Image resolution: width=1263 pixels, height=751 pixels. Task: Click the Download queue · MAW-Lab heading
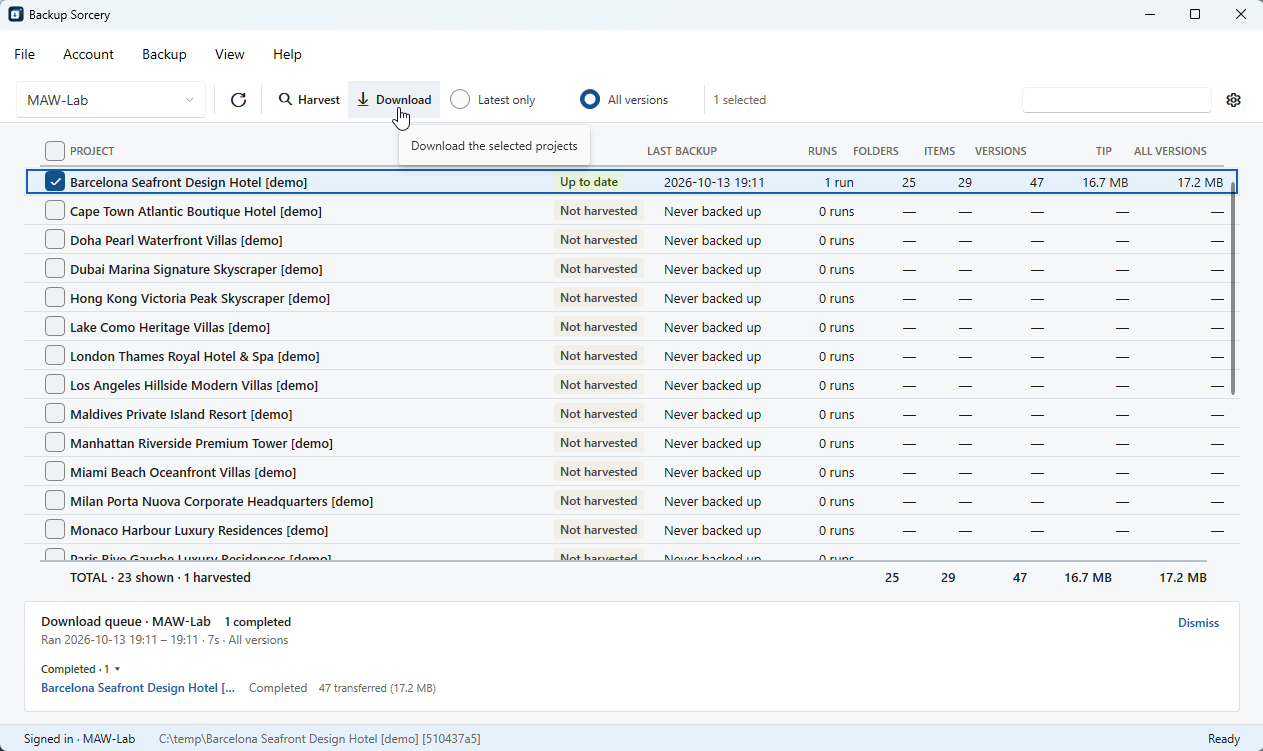click(126, 622)
